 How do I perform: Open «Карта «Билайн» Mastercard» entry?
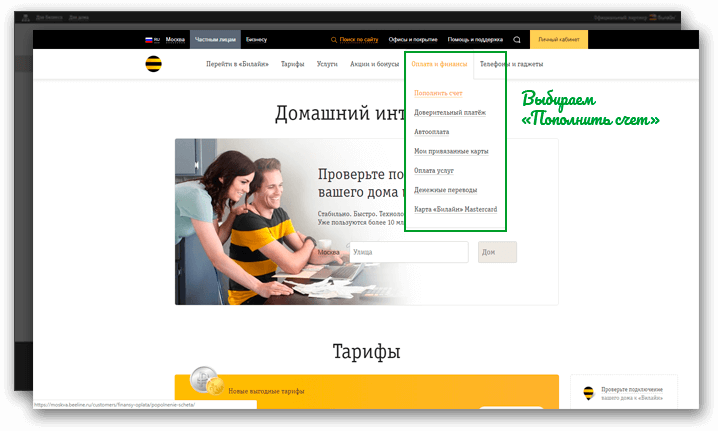point(455,209)
